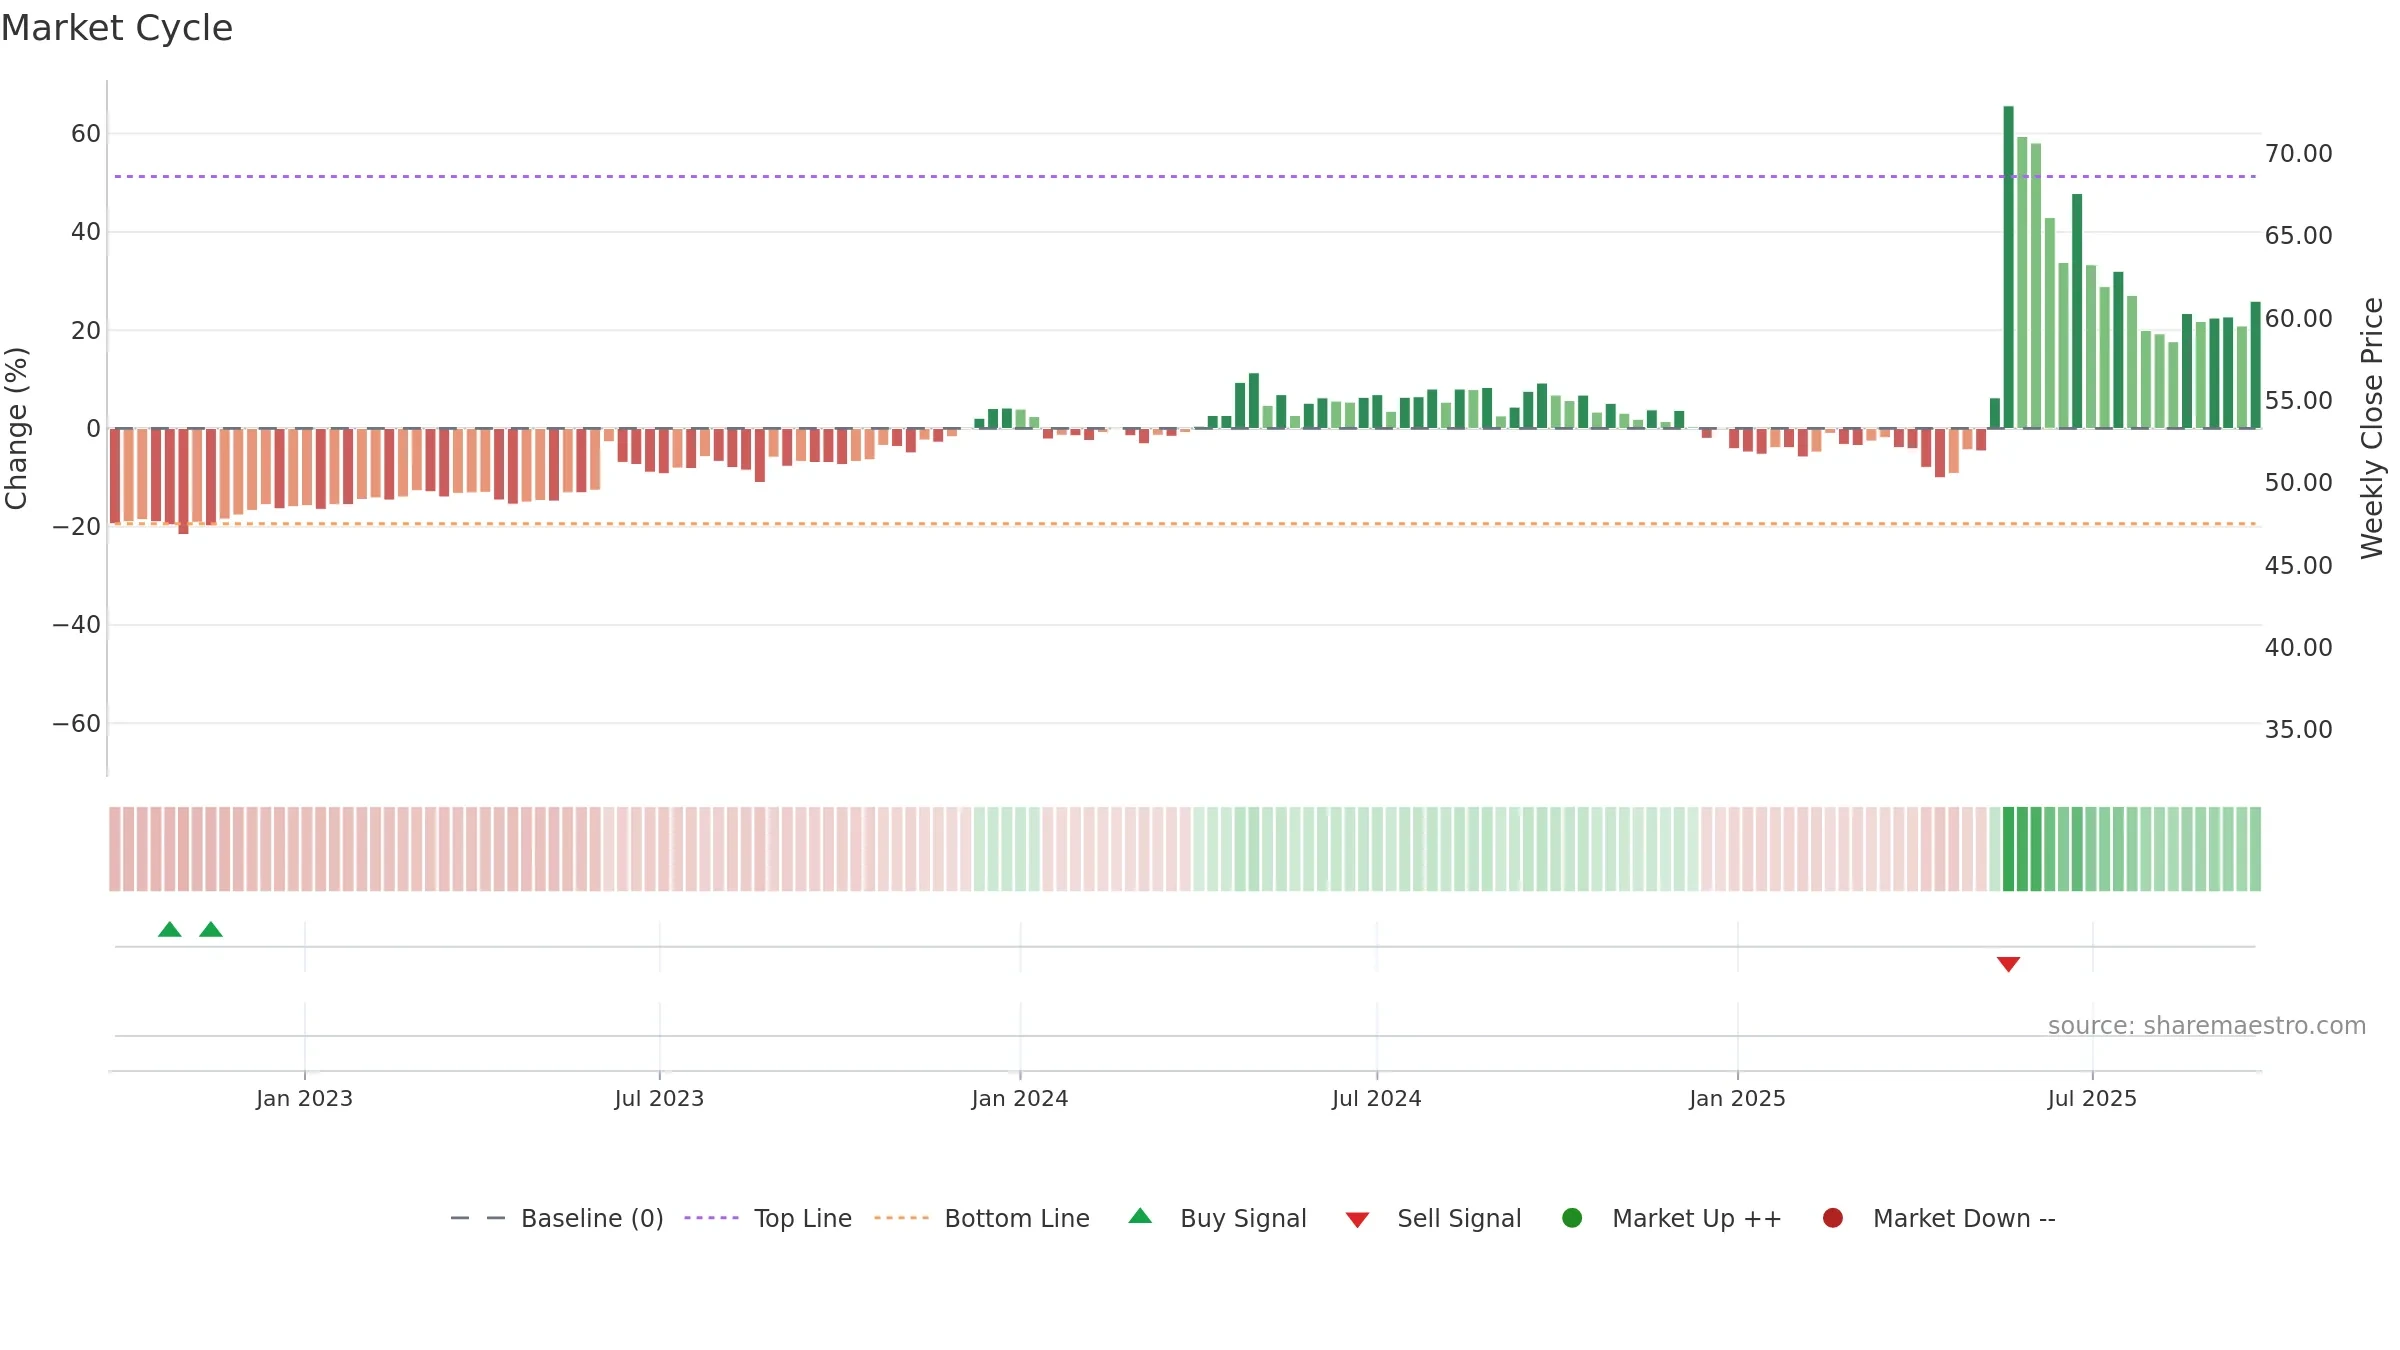Click the −60 tick on Change axis
This screenshot has height=1350, width=2400.
coord(77,724)
